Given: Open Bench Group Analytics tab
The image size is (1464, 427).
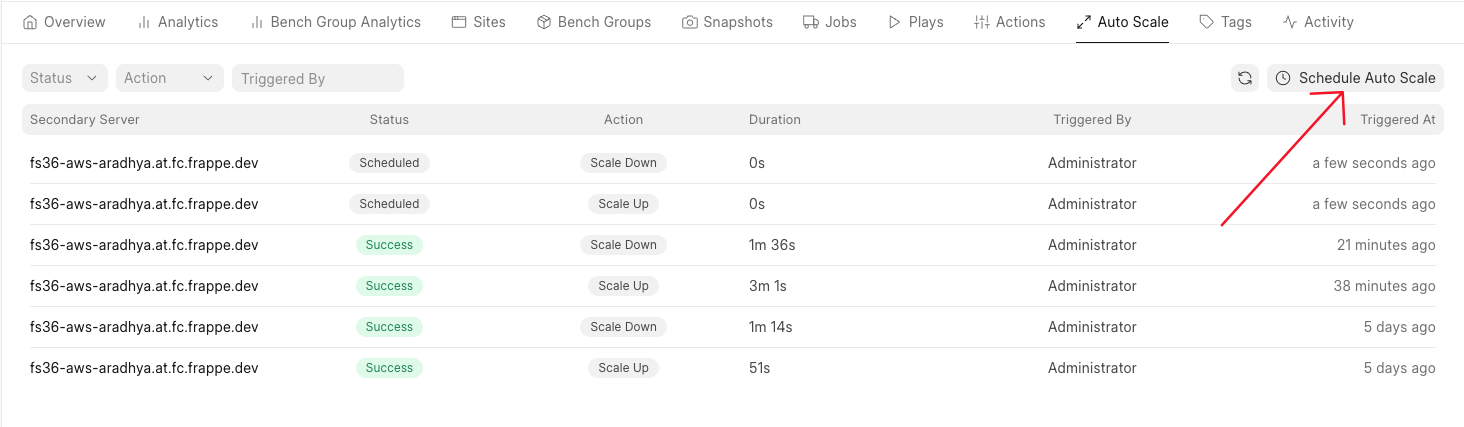Looking at the screenshot, I should (336, 22).
